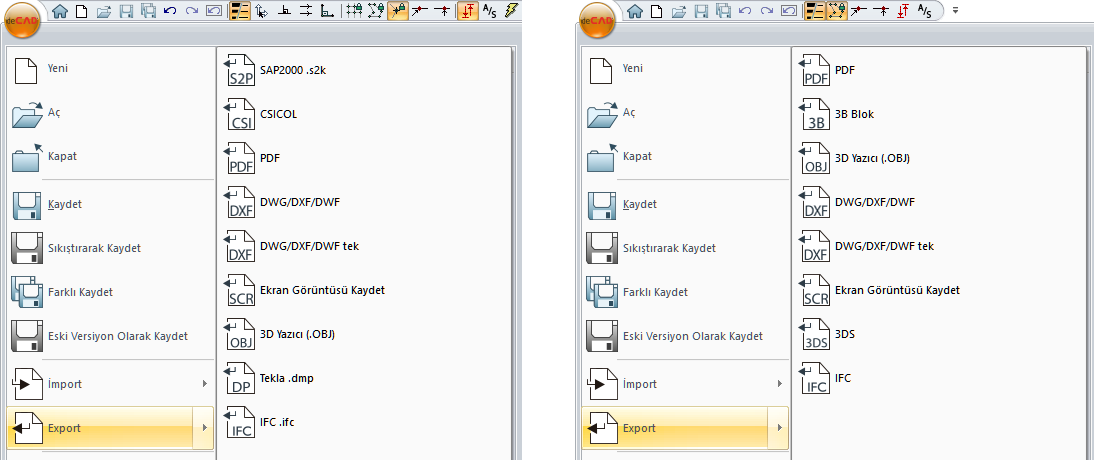The image size is (1094, 460).
Task: Select the 3B Blok export option
Action: [x=853, y=114]
